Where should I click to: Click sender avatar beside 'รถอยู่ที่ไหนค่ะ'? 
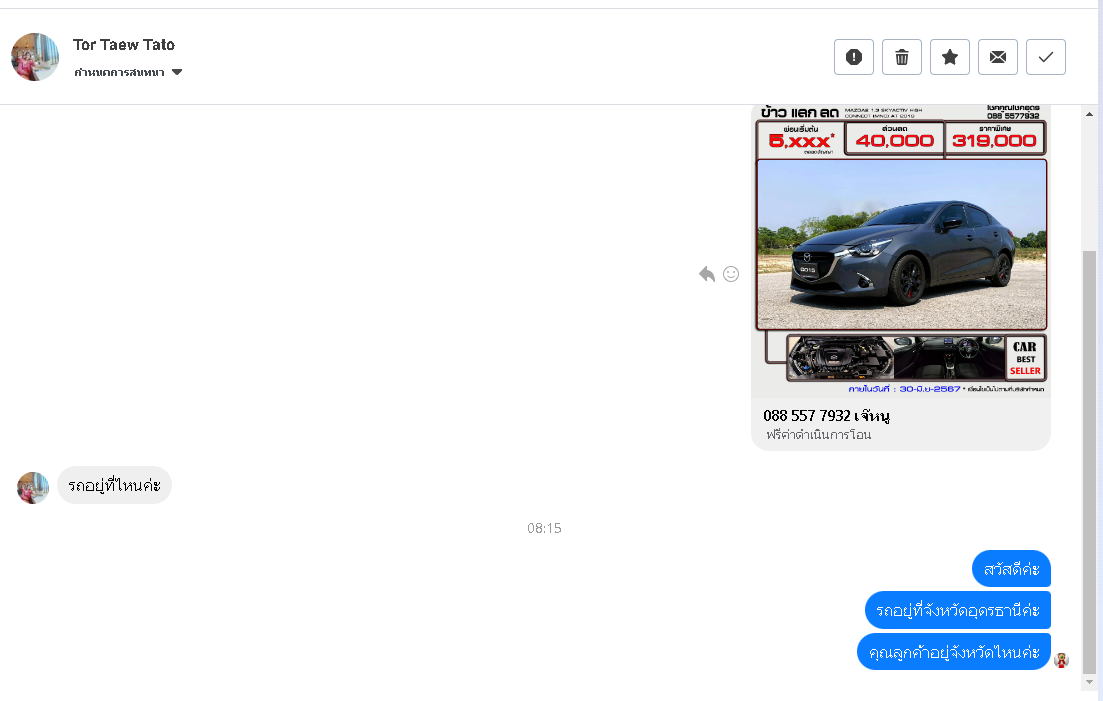click(x=33, y=488)
